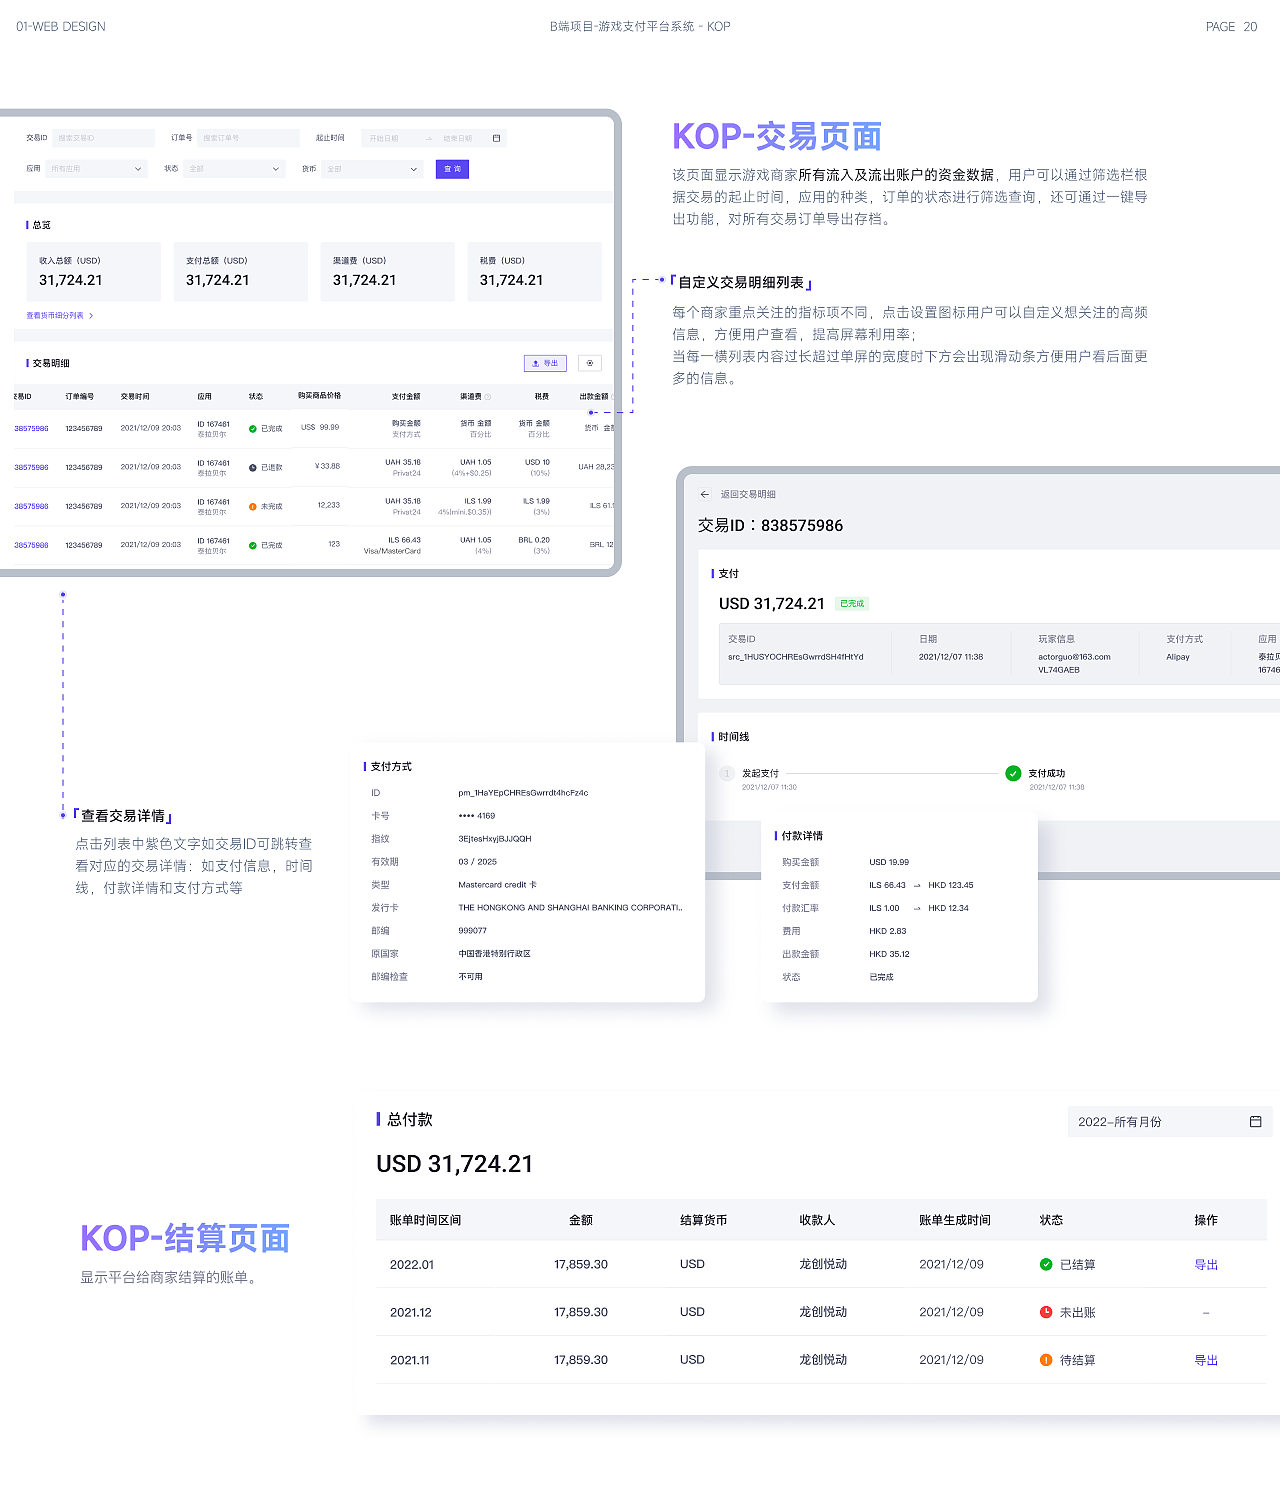The height and width of the screenshot is (1504, 1280).
Task: Open transaction ID link in the US$ 99.99 row
Action: coord(31,429)
